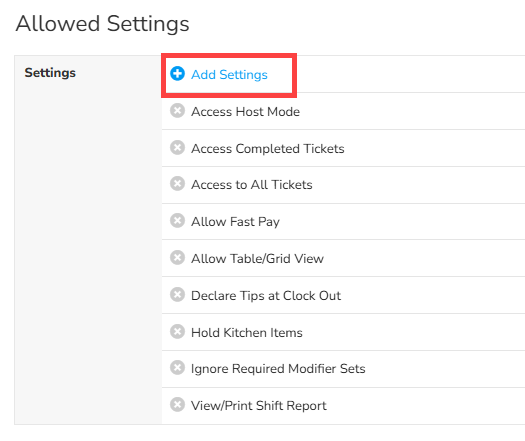Open the Add Settings link
The image size is (525, 441).
click(x=229, y=75)
